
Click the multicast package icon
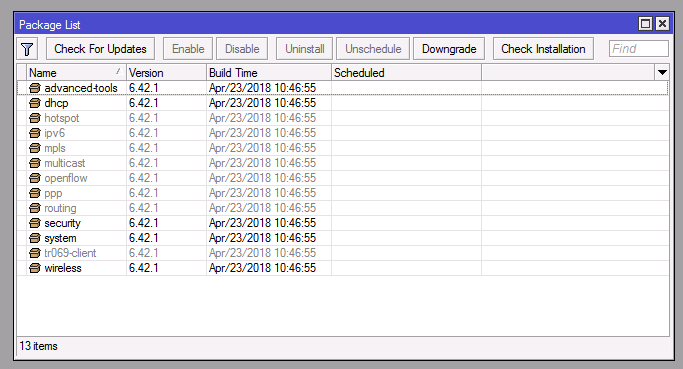(35, 163)
